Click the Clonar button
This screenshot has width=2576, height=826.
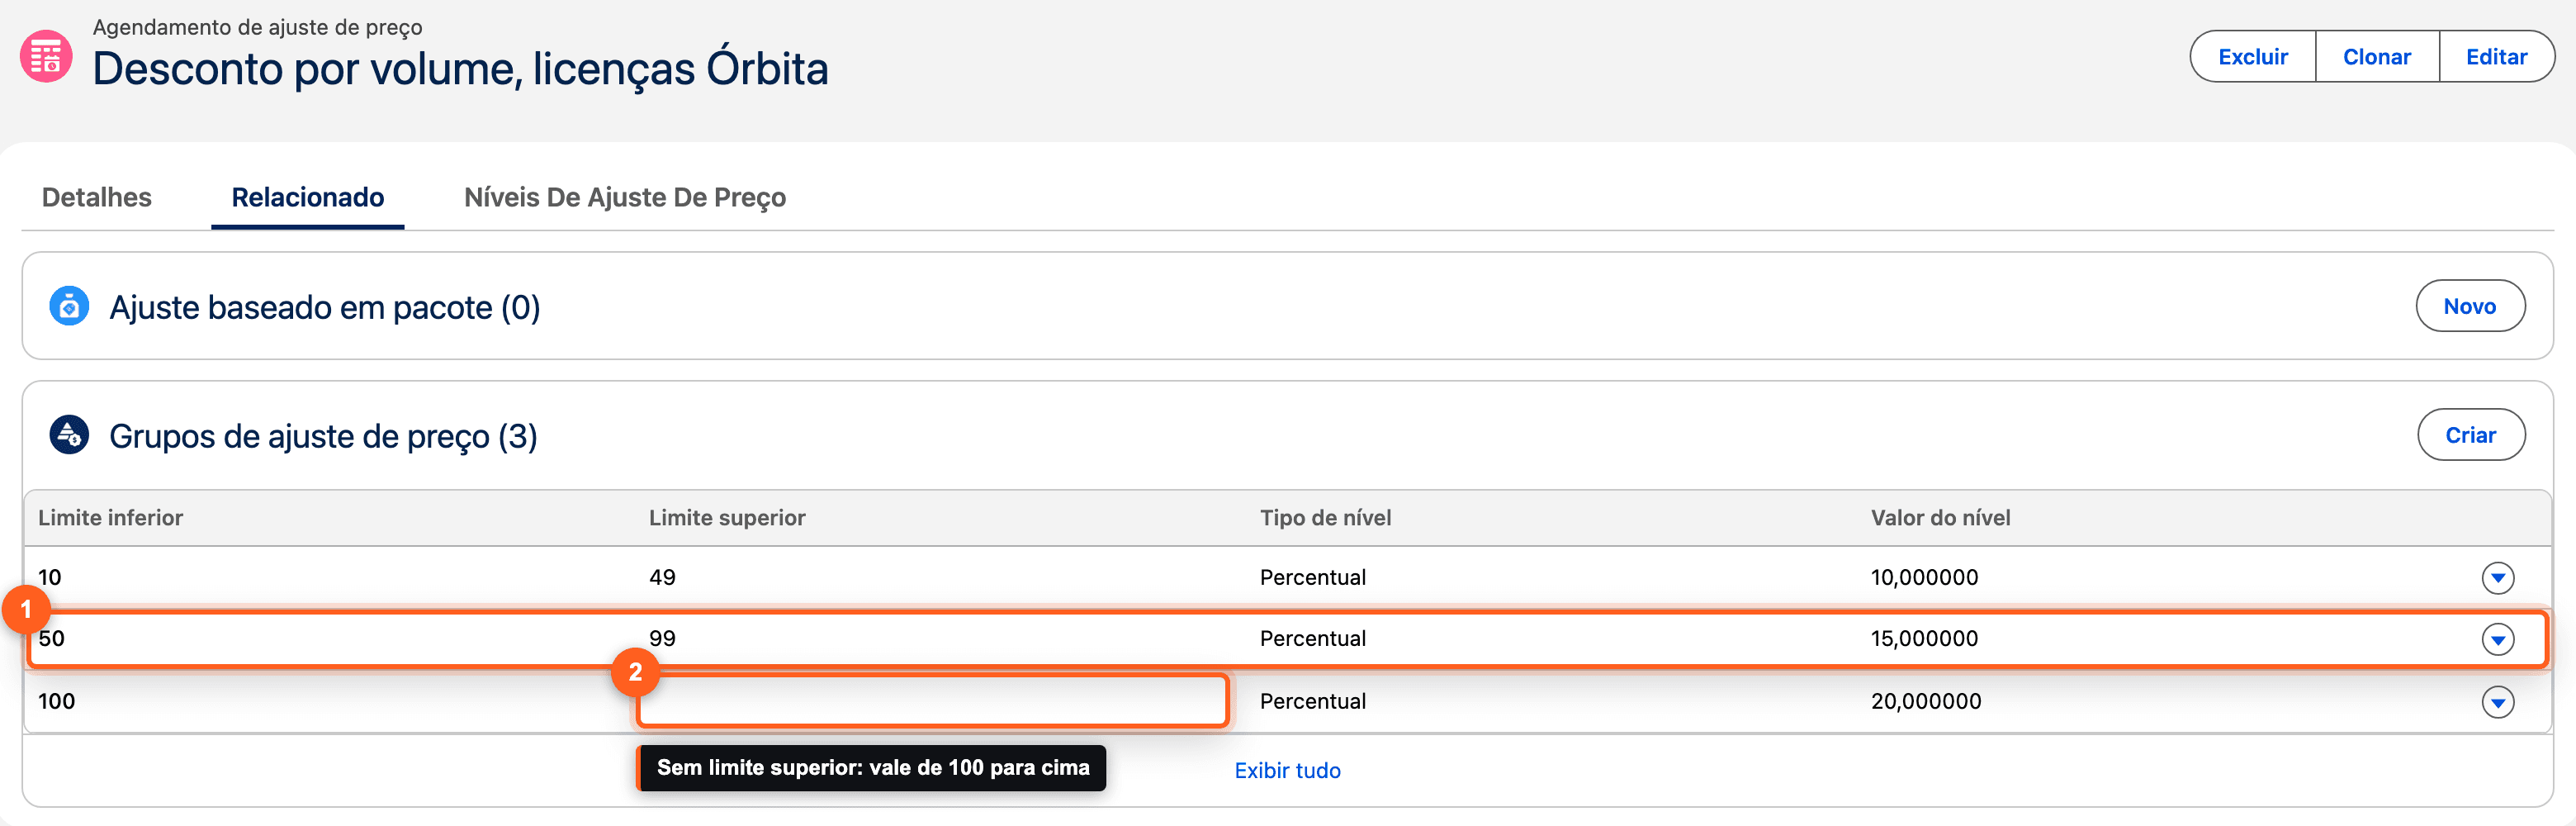click(2376, 57)
